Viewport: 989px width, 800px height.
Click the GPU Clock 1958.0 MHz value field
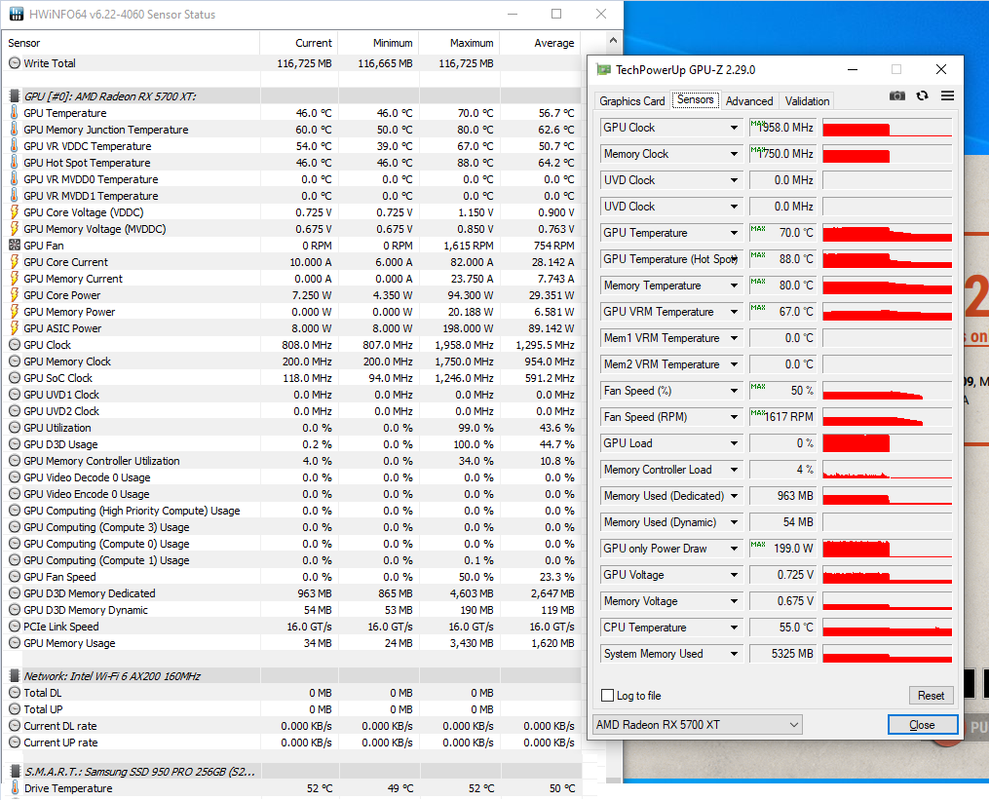pyautogui.click(x=783, y=127)
